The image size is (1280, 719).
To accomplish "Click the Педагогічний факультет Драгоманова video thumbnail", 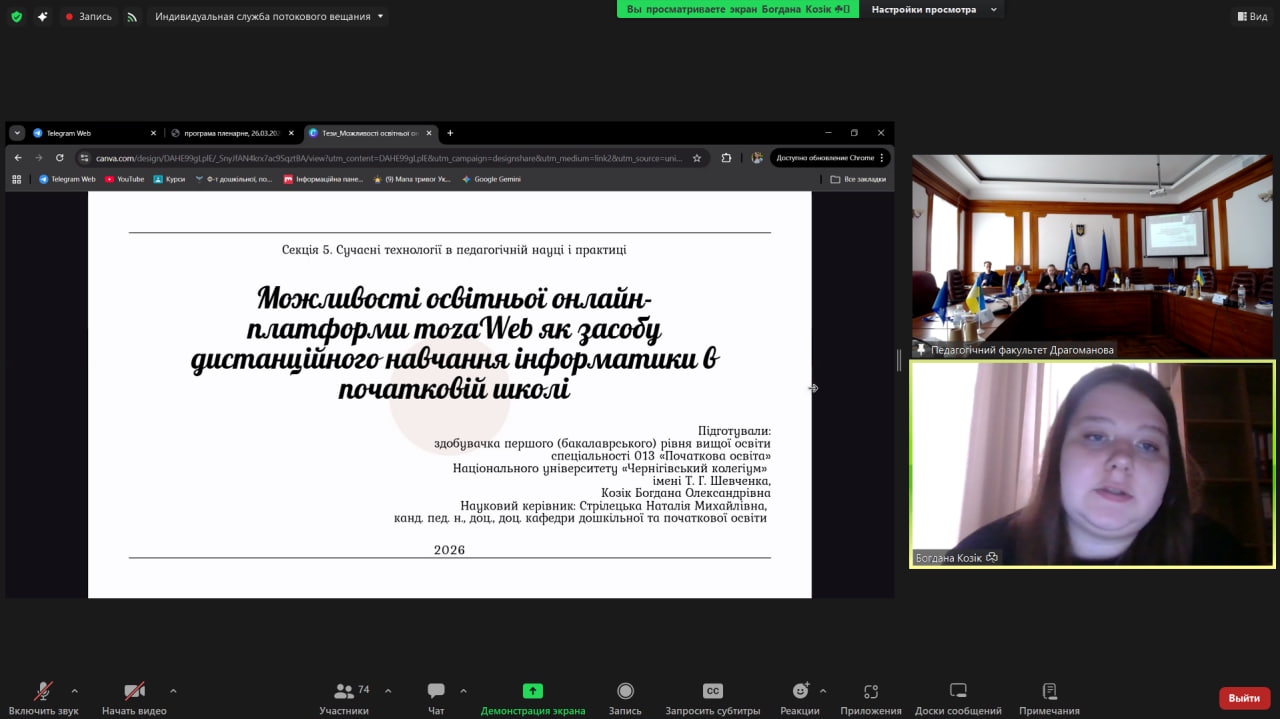I will pyautogui.click(x=1092, y=255).
